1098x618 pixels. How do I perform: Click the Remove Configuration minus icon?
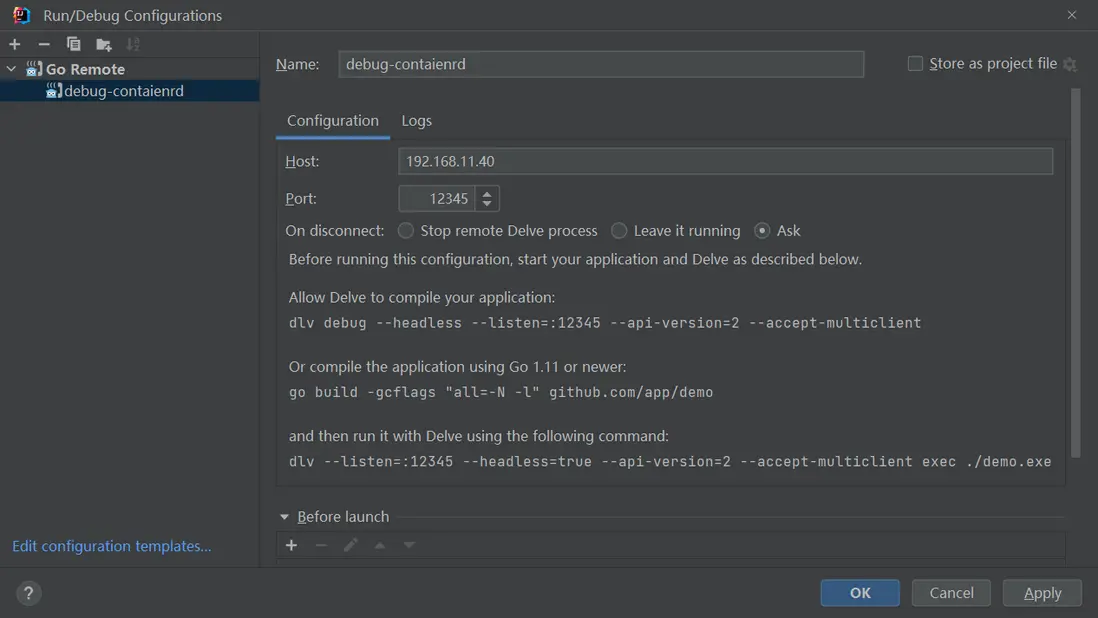coord(44,44)
